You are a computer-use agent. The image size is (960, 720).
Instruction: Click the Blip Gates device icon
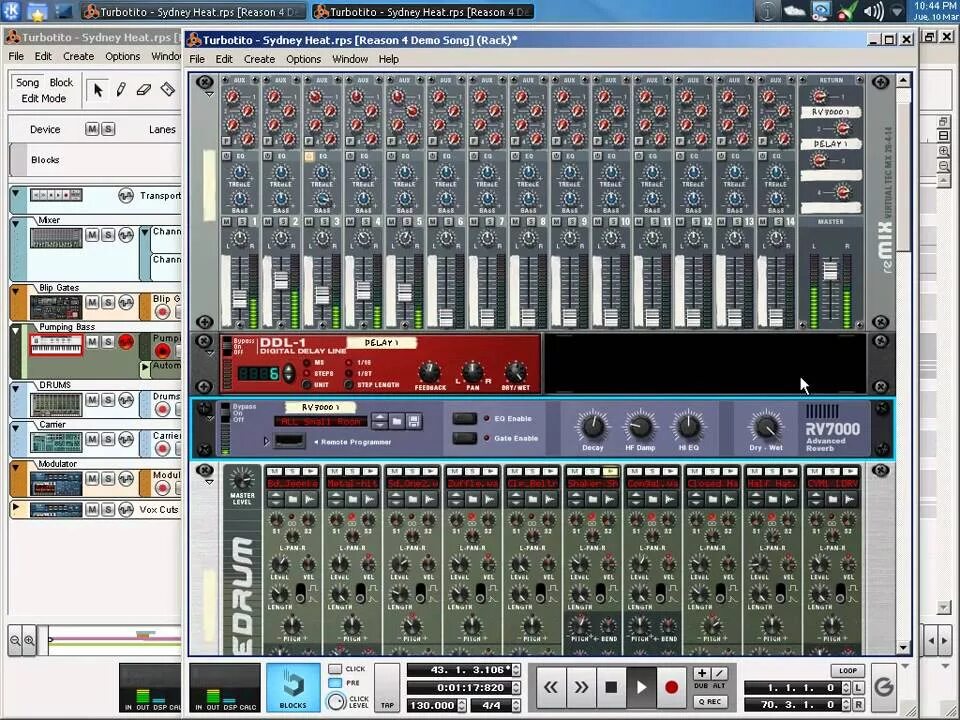56,306
